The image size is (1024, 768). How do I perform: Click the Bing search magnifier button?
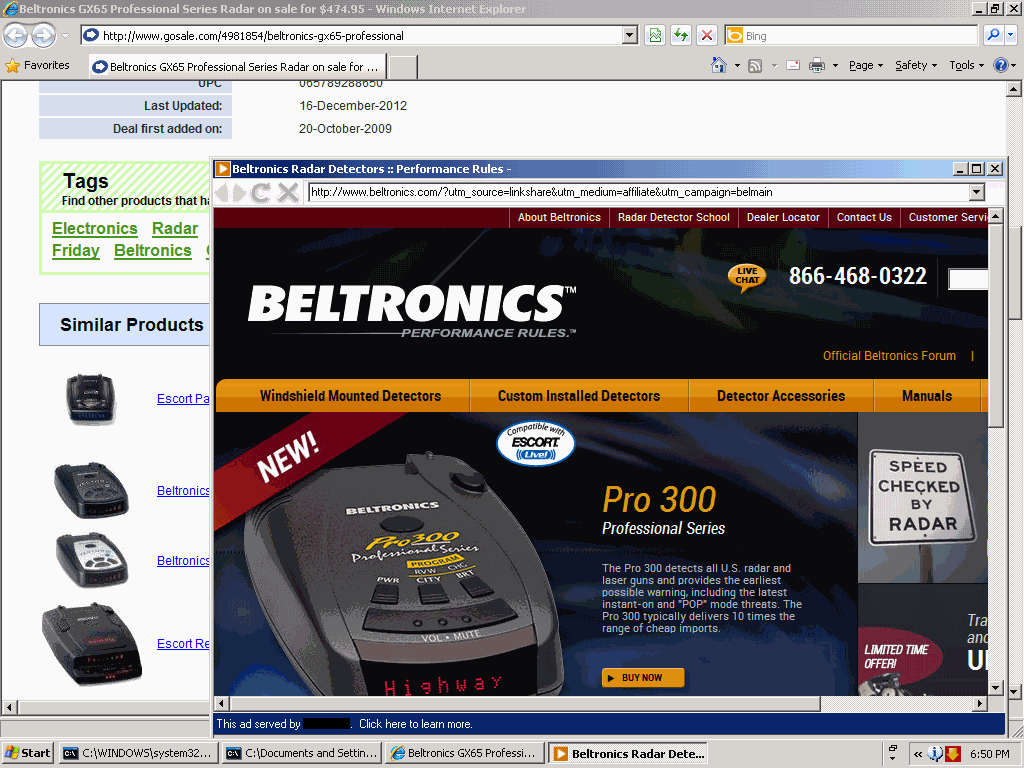[993, 35]
